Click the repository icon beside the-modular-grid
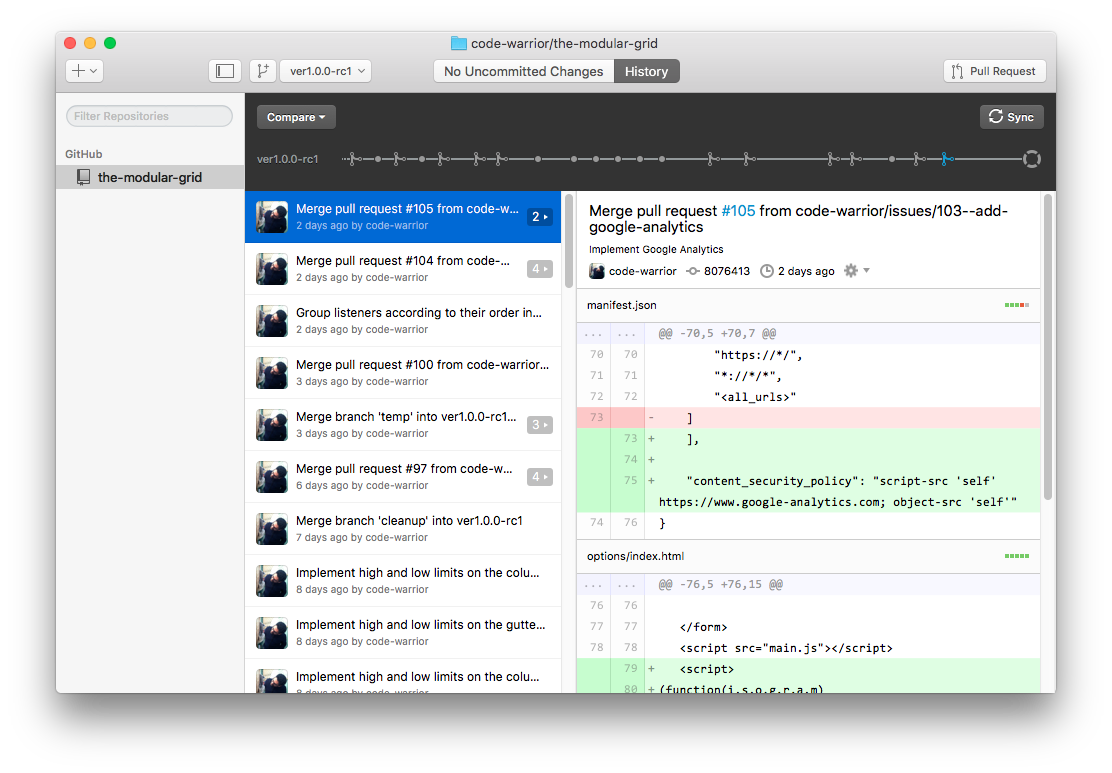This screenshot has width=1112, height=773. 84,177
